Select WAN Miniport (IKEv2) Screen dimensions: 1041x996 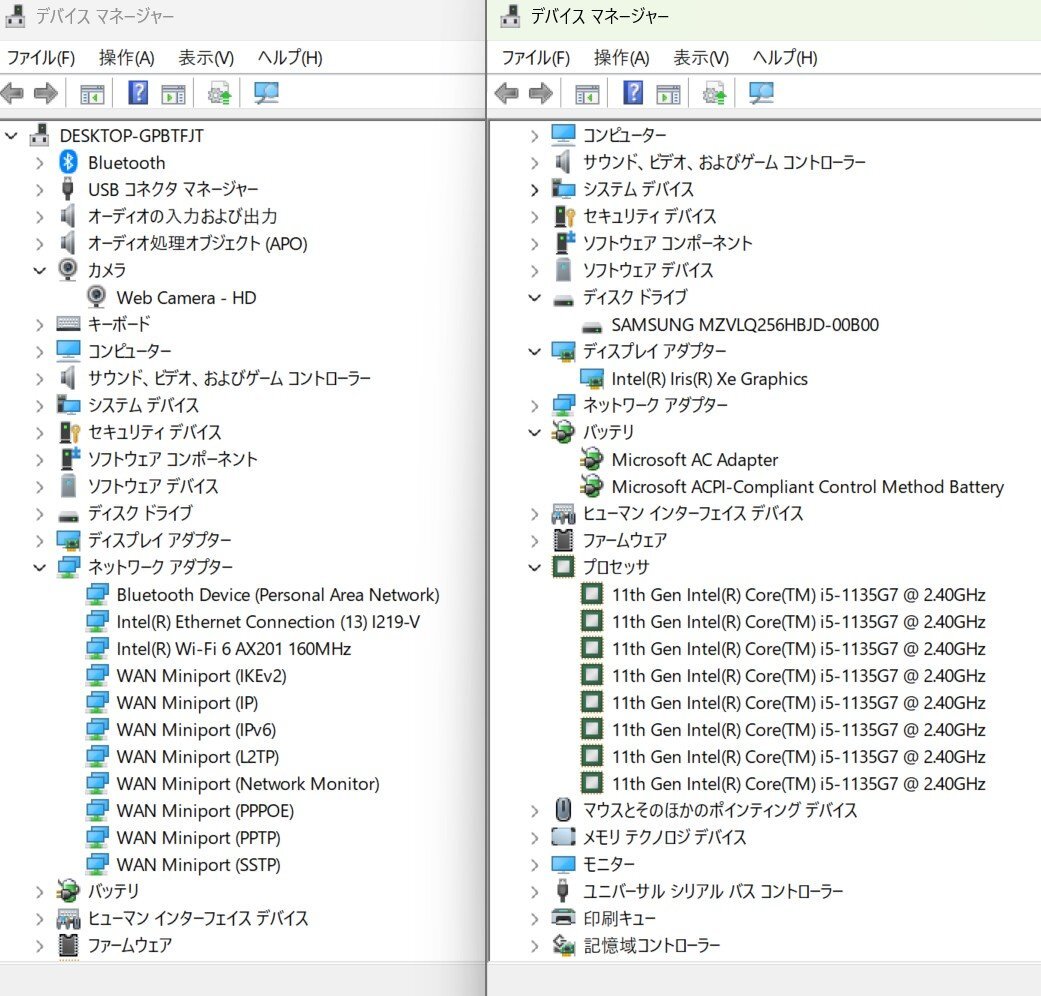pos(201,675)
